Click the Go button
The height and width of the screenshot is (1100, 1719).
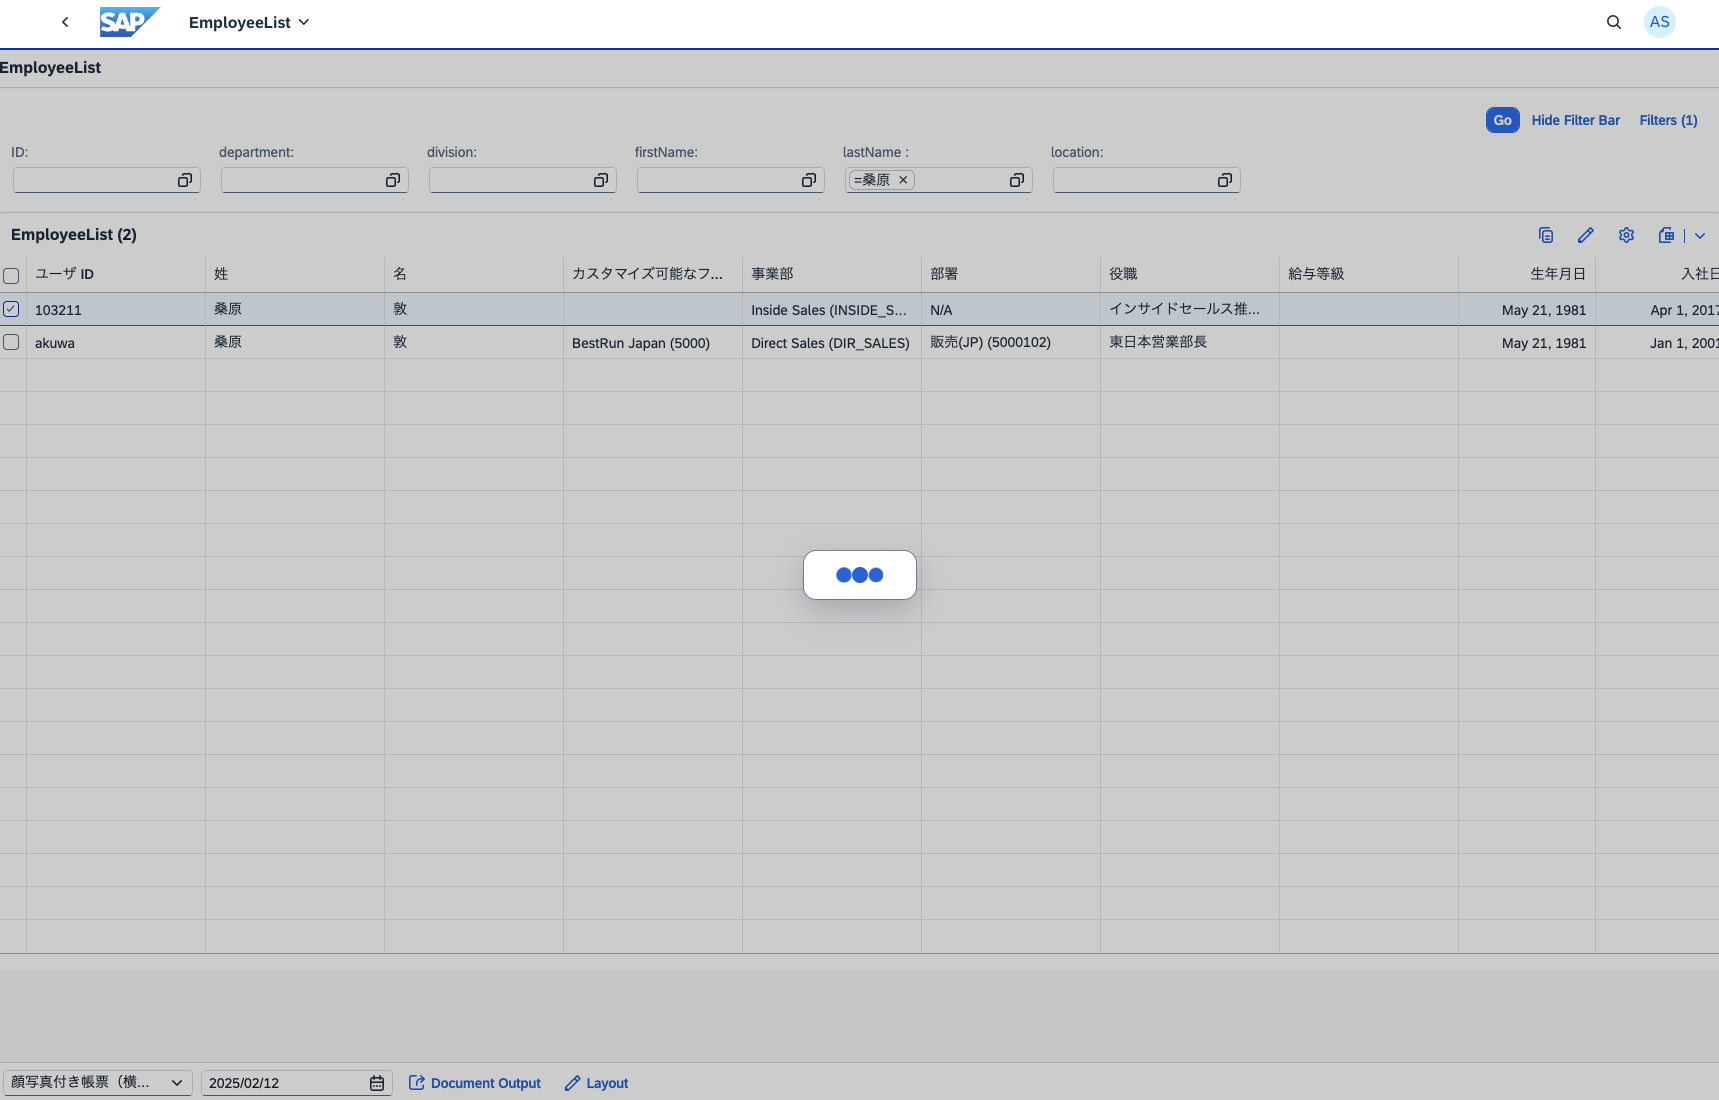click(x=1502, y=120)
